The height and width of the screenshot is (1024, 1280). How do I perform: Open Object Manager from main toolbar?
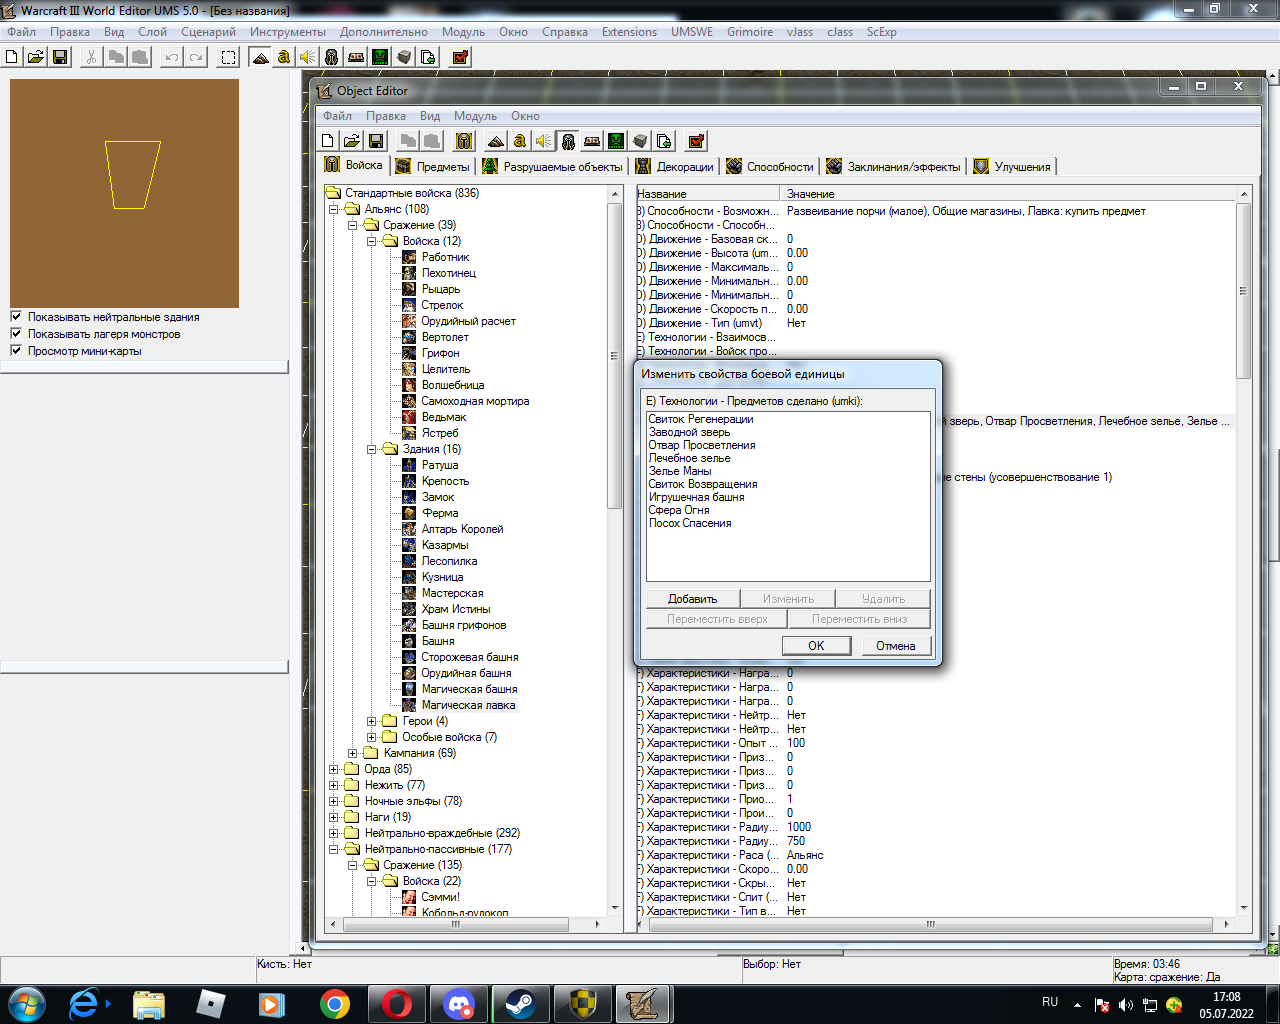coord(404,57)
